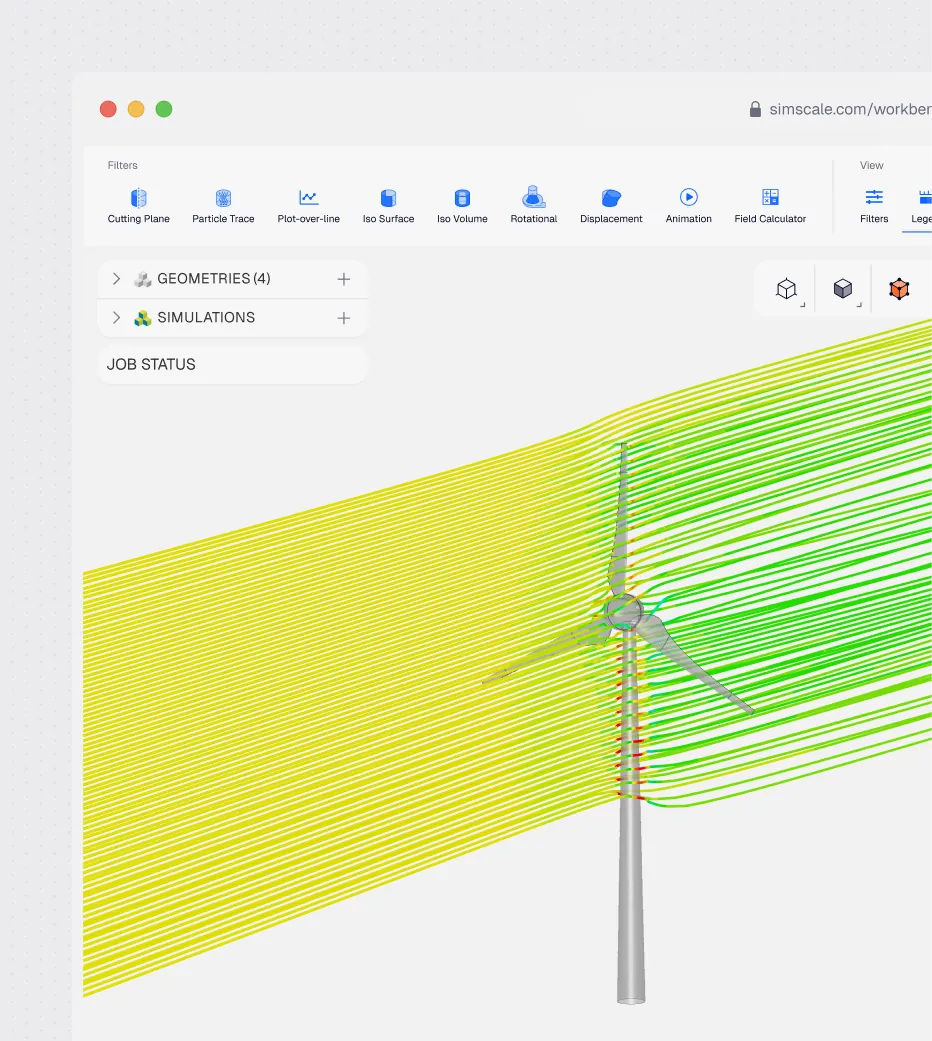Close the window with red button
Image resolution: width=932 pixels, height=1041 pixels.
click(x=108, y=109)
